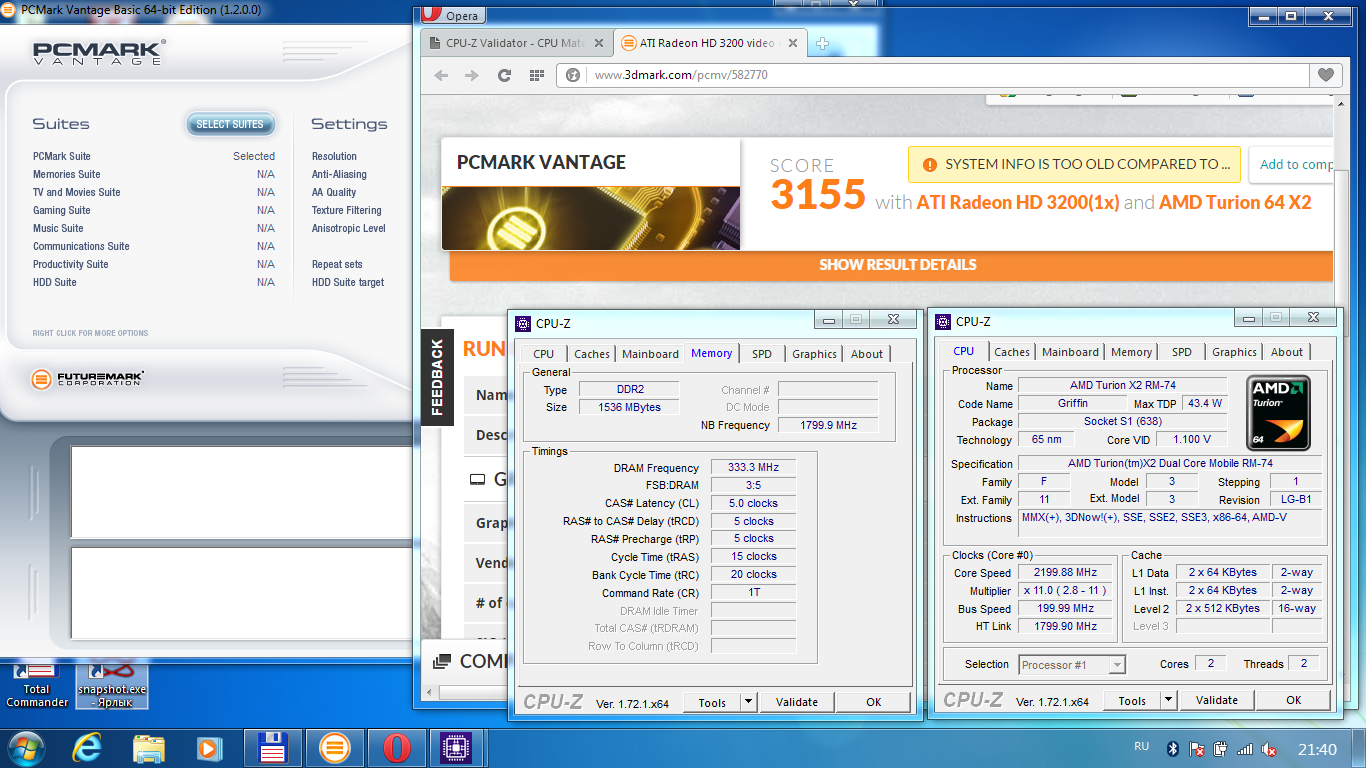Screen dimensions: 1366x768
Task: Close the CPU-Z Validator browser tab
Action: (598, 43)
